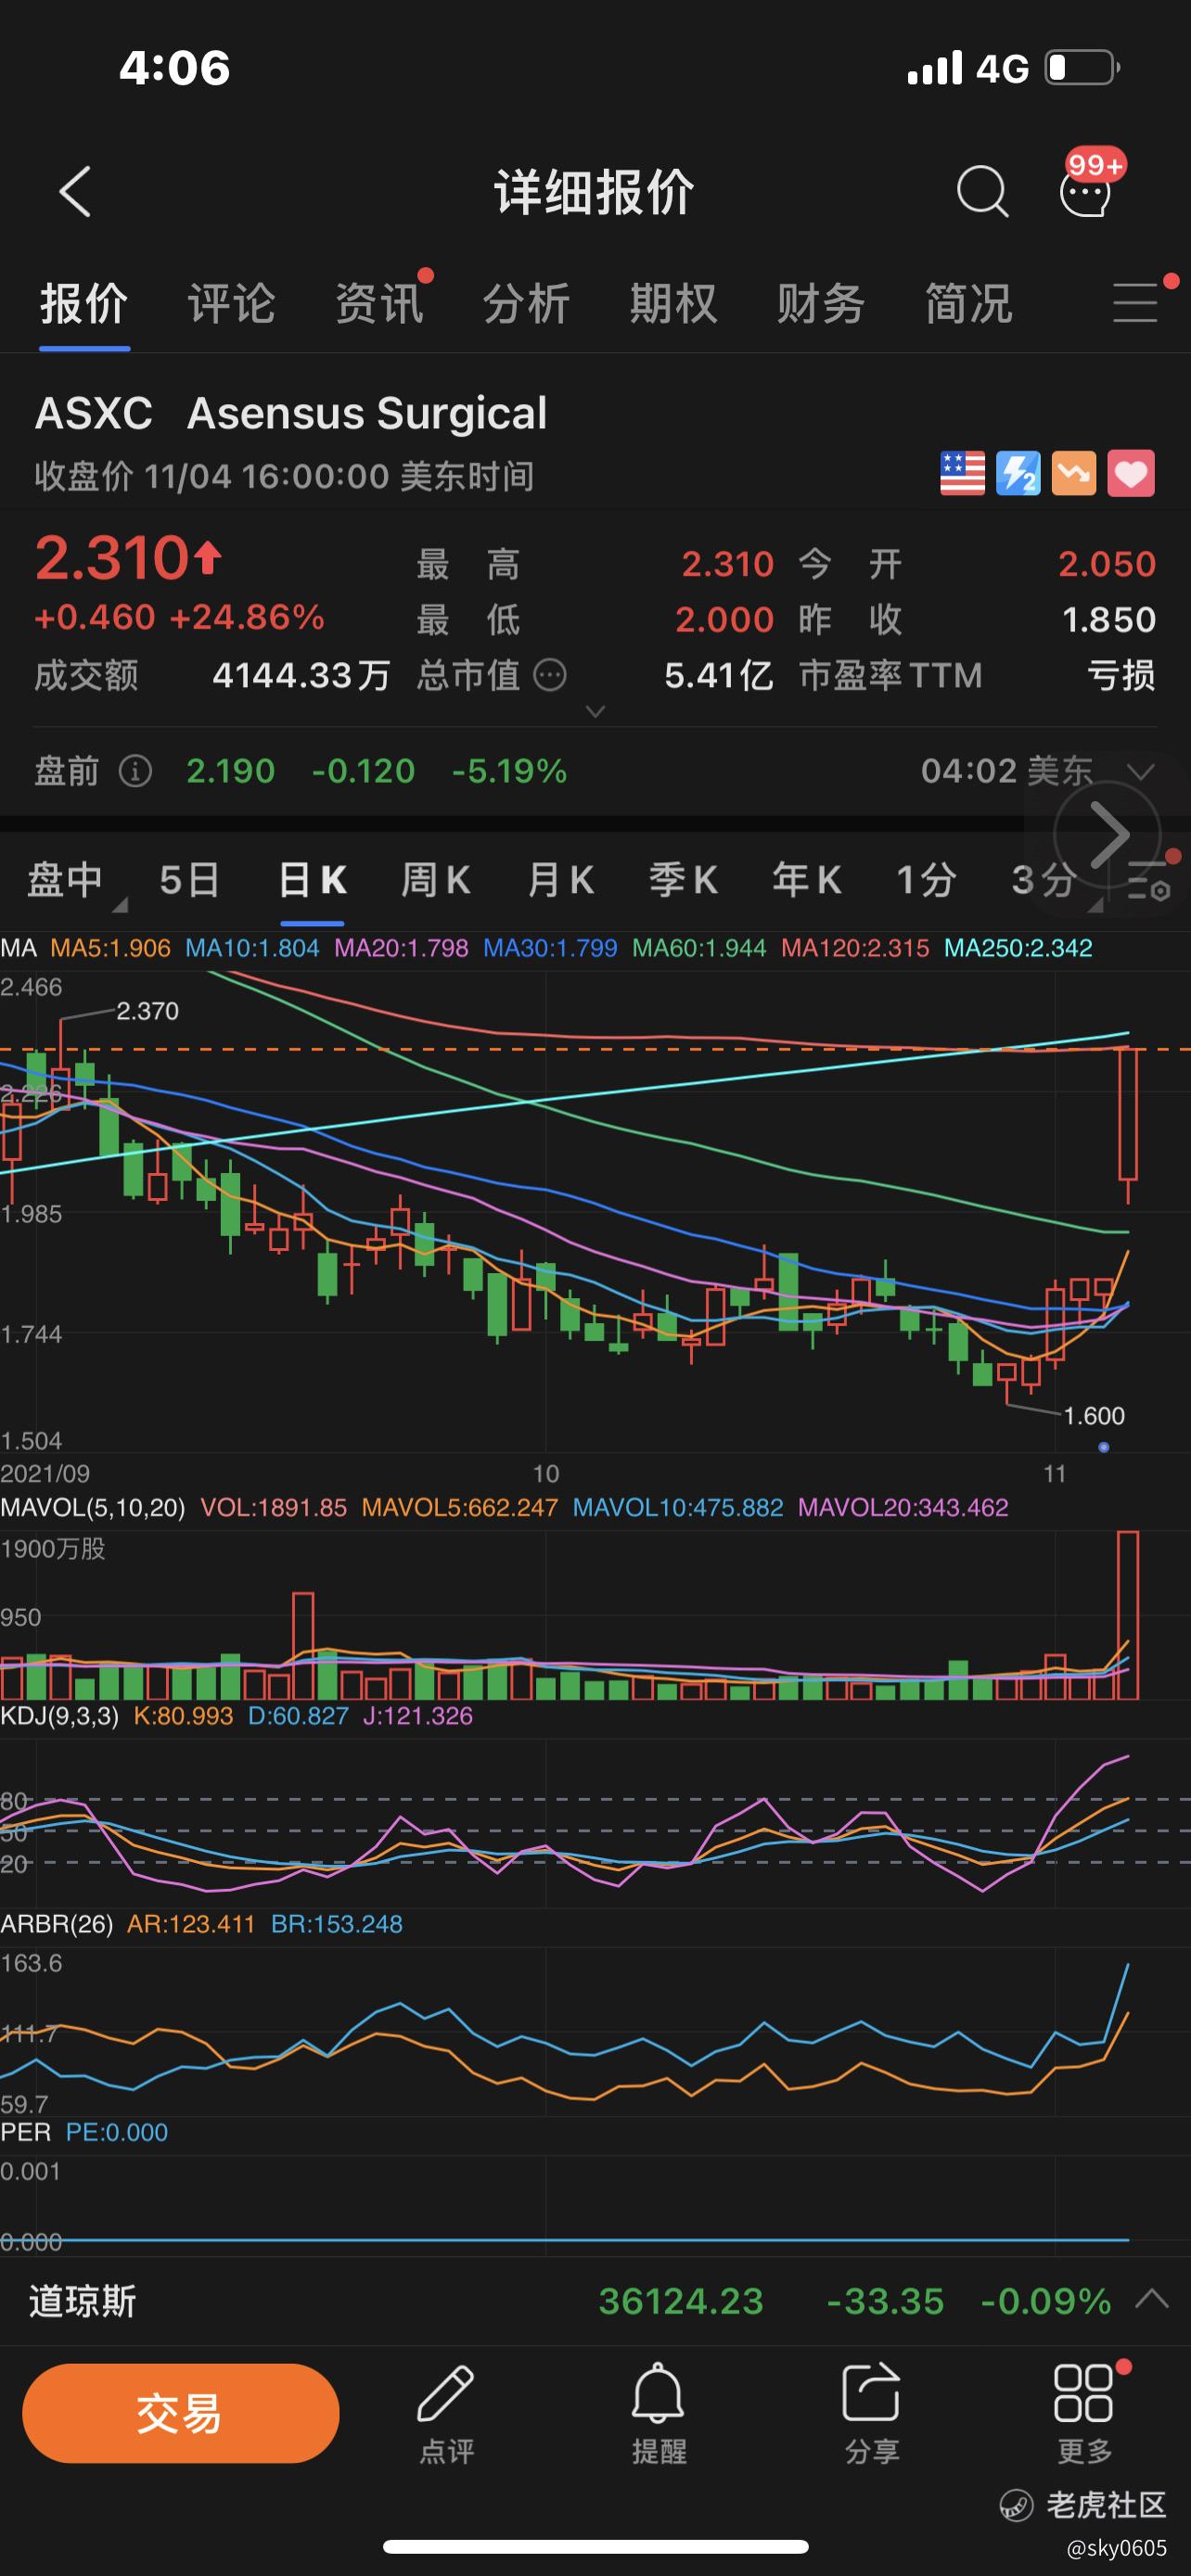
Task: Tap MAVOL(5,10,20) indicator label
Action: 93,1507
